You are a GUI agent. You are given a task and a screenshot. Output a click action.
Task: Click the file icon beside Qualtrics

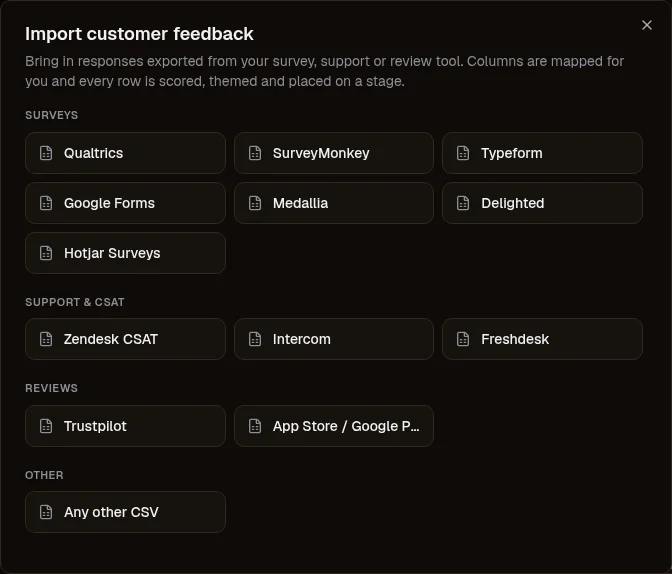pyautogui.click(x=46, y=153)
